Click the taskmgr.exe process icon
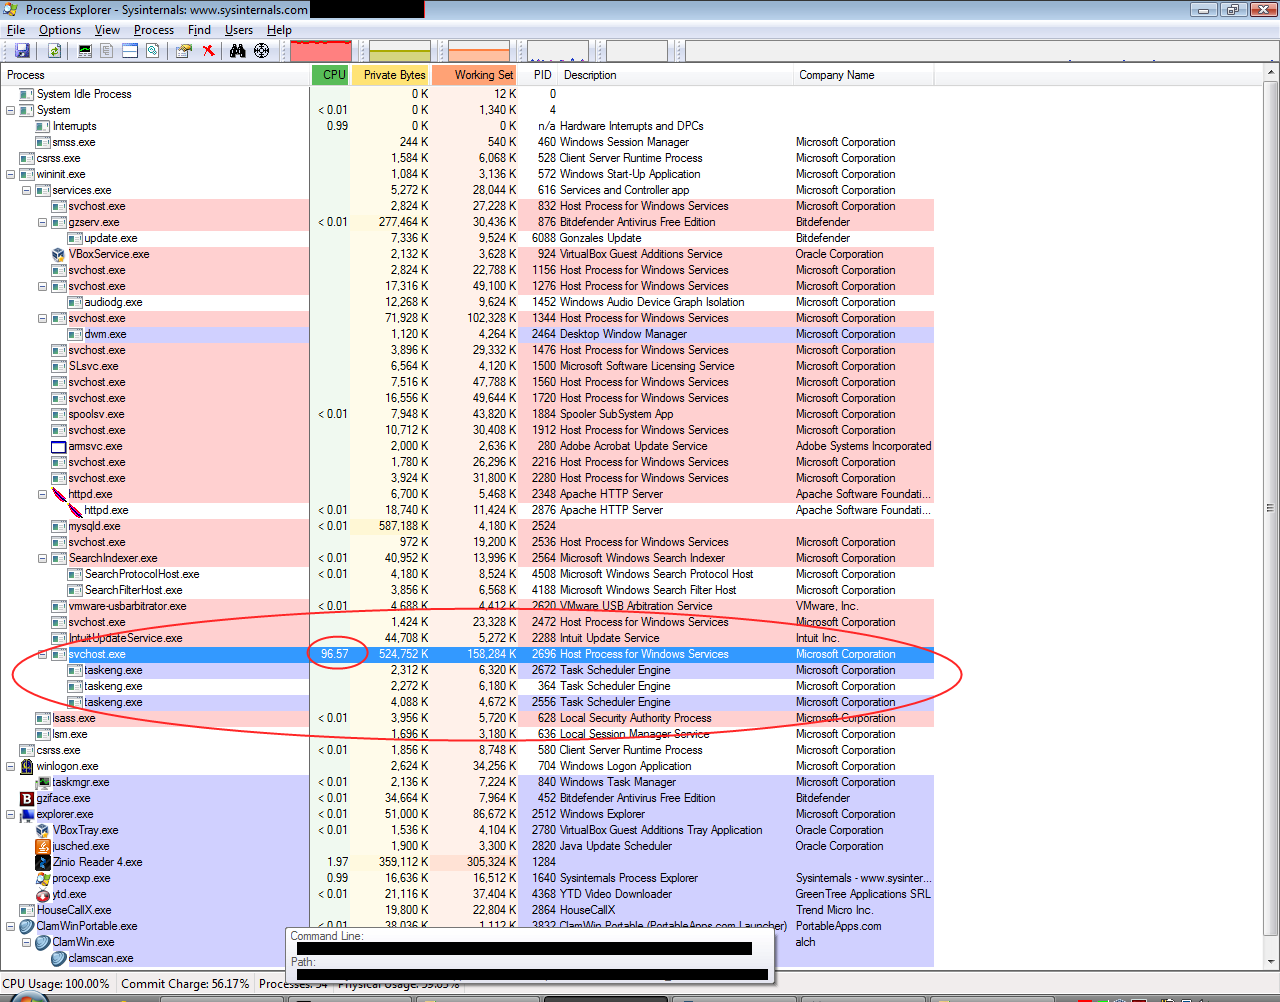 [x=43, y=782]
